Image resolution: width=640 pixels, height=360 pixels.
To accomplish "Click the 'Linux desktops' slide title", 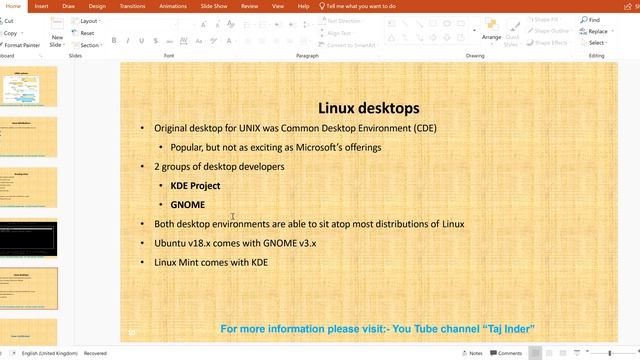I will click(x=369, y=108).
